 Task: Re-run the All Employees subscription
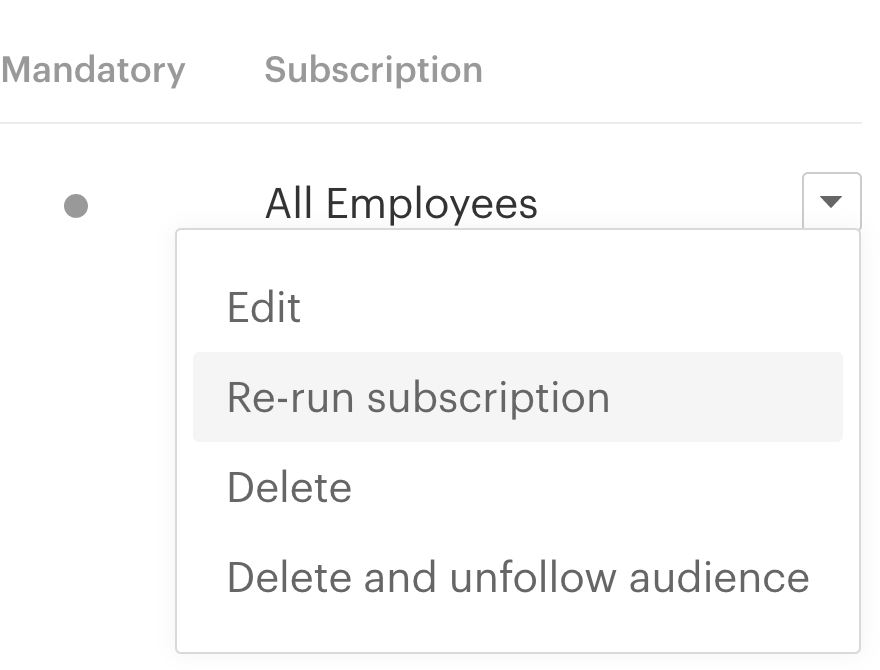(418, 397)
